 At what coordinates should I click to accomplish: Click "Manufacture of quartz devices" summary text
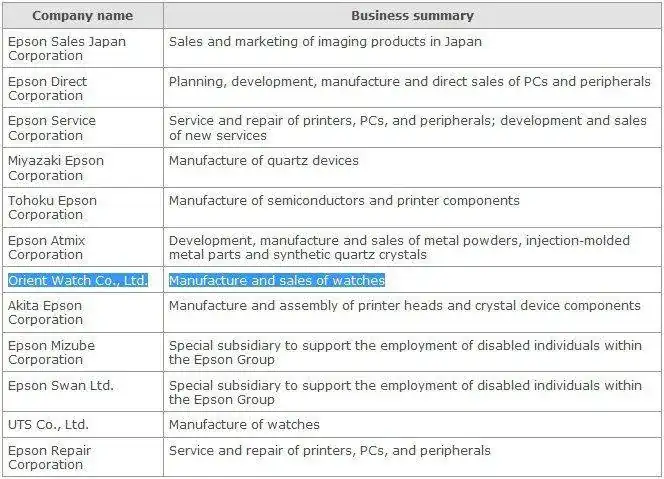[263, 160]
